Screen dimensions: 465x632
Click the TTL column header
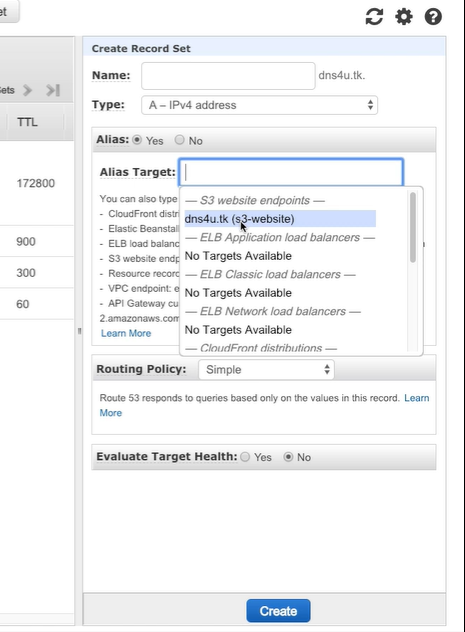[27, 122]
